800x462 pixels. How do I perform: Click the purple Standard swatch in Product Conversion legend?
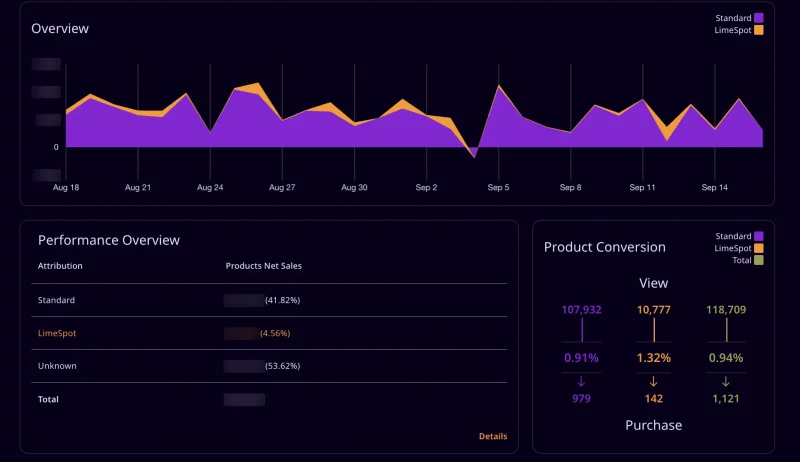click(x=759, y=236)
